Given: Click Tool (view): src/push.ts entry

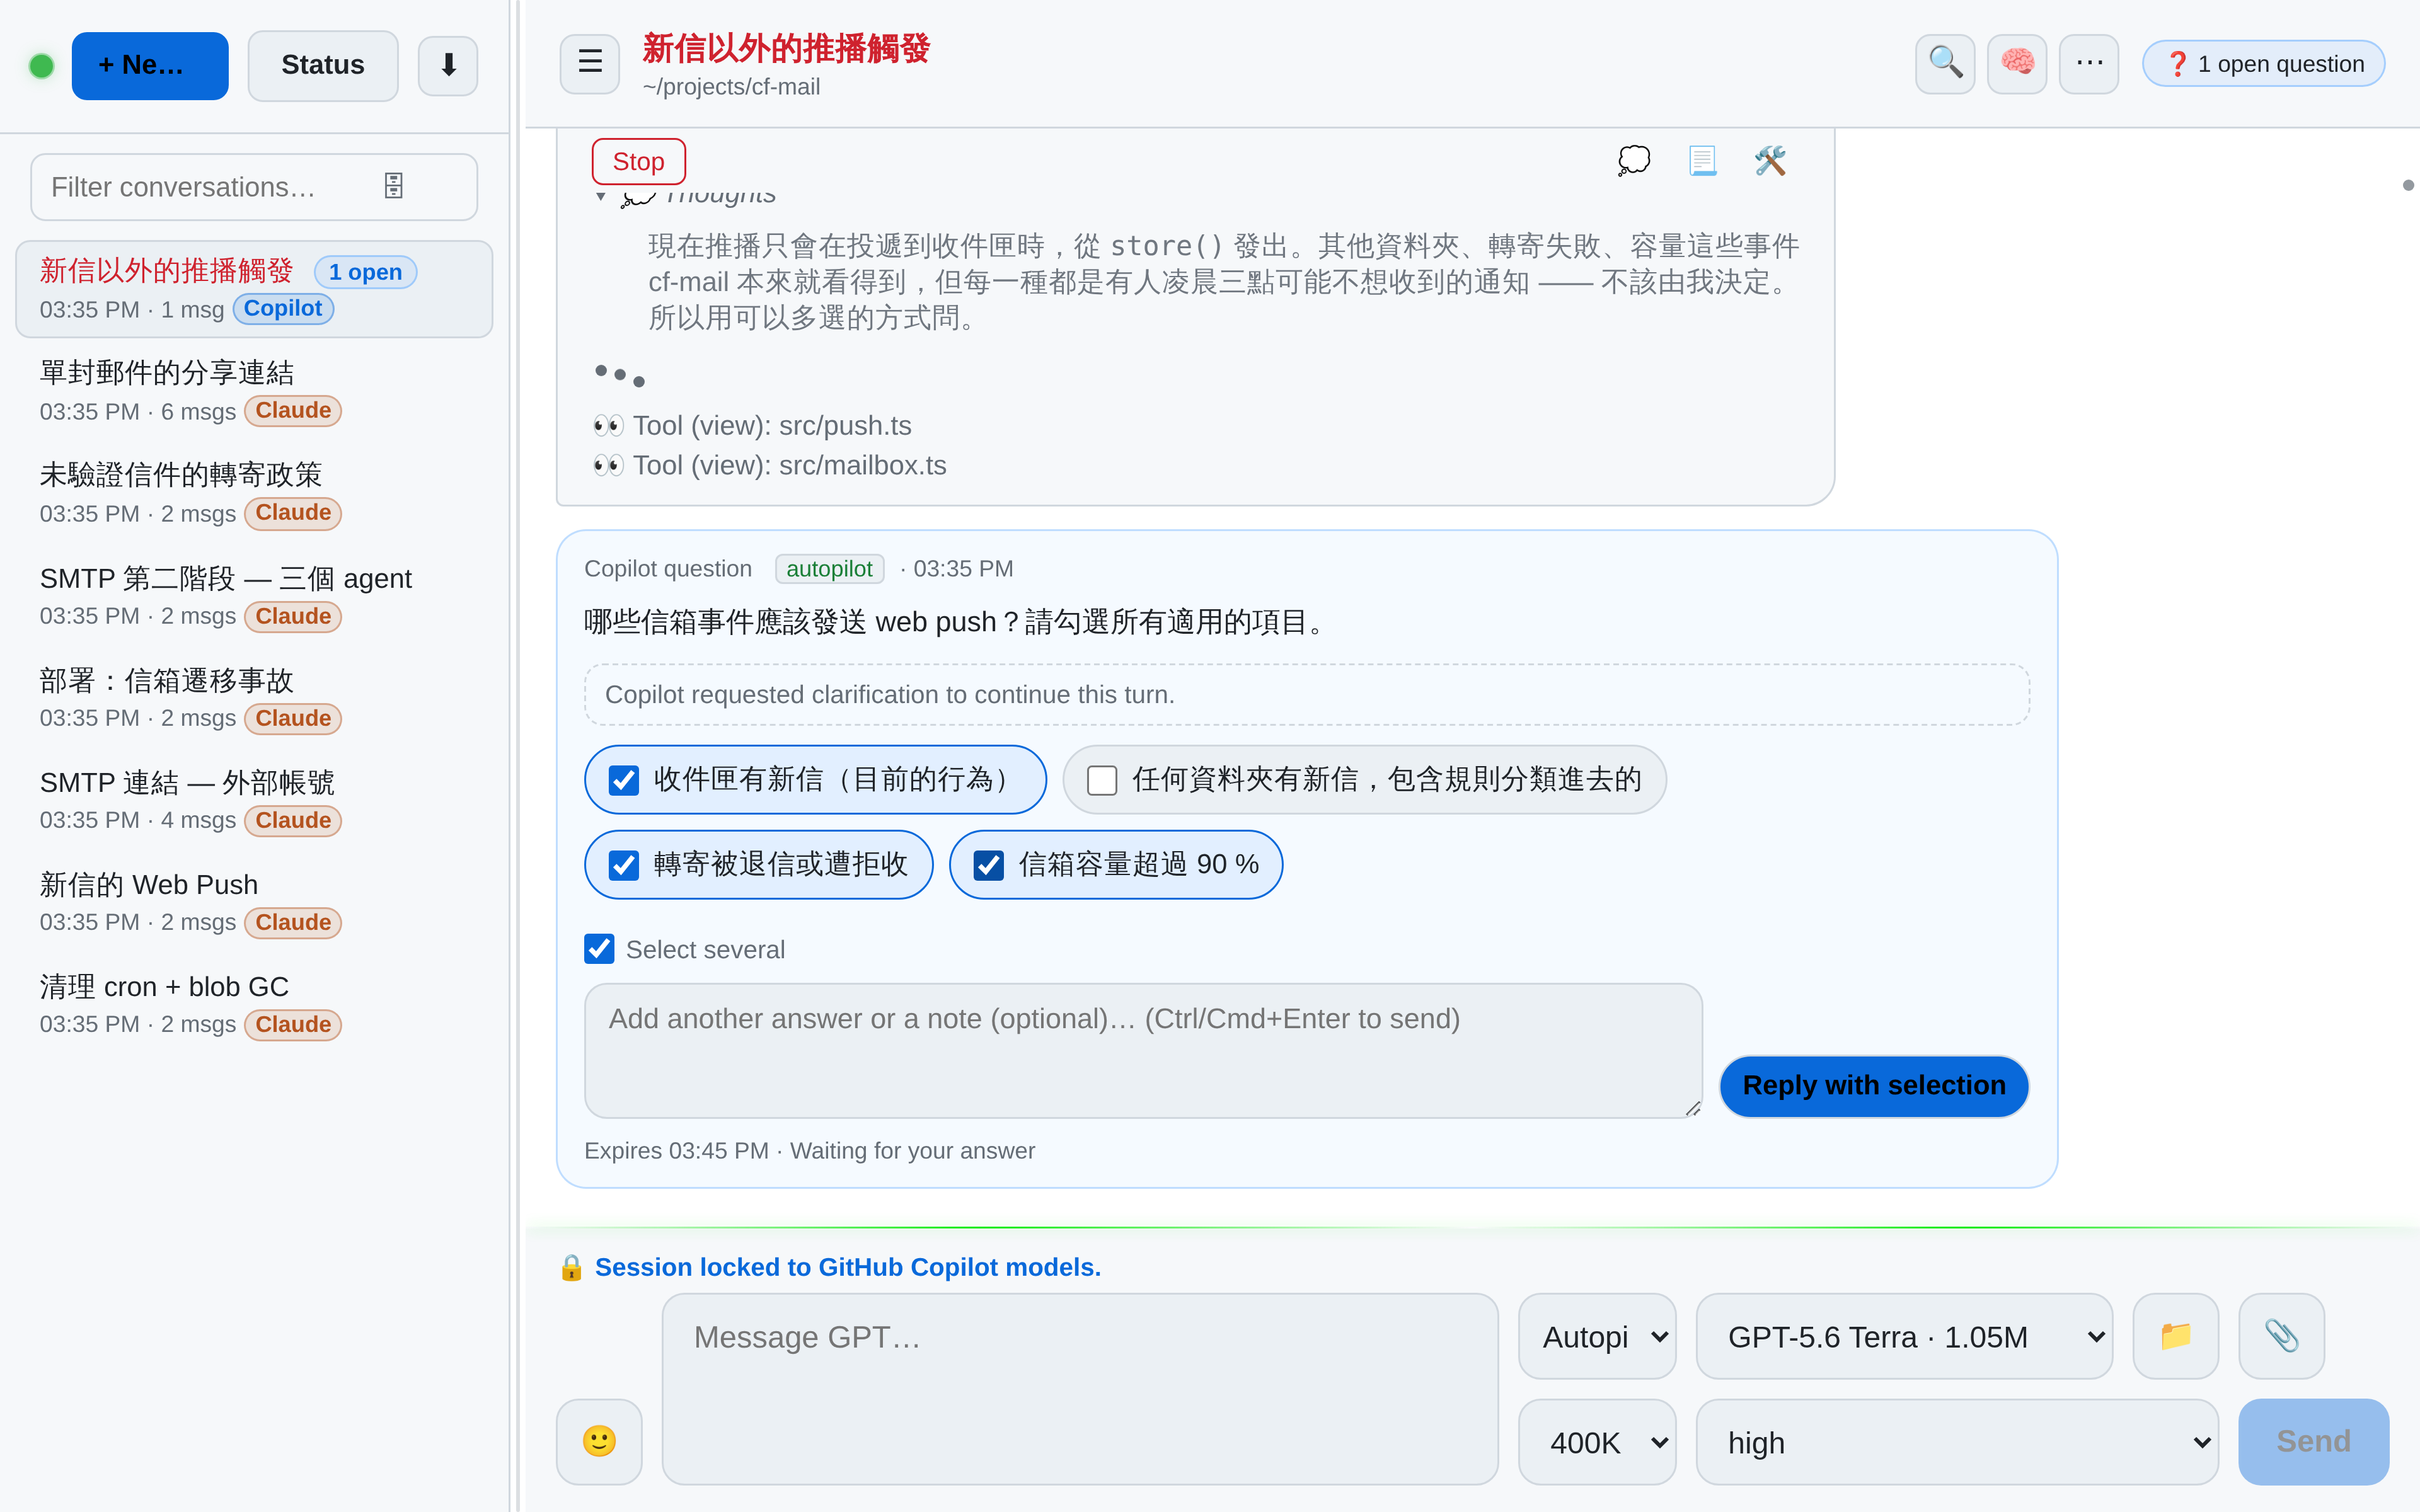Looking at the screenshot, I should (x=752, y=426).
